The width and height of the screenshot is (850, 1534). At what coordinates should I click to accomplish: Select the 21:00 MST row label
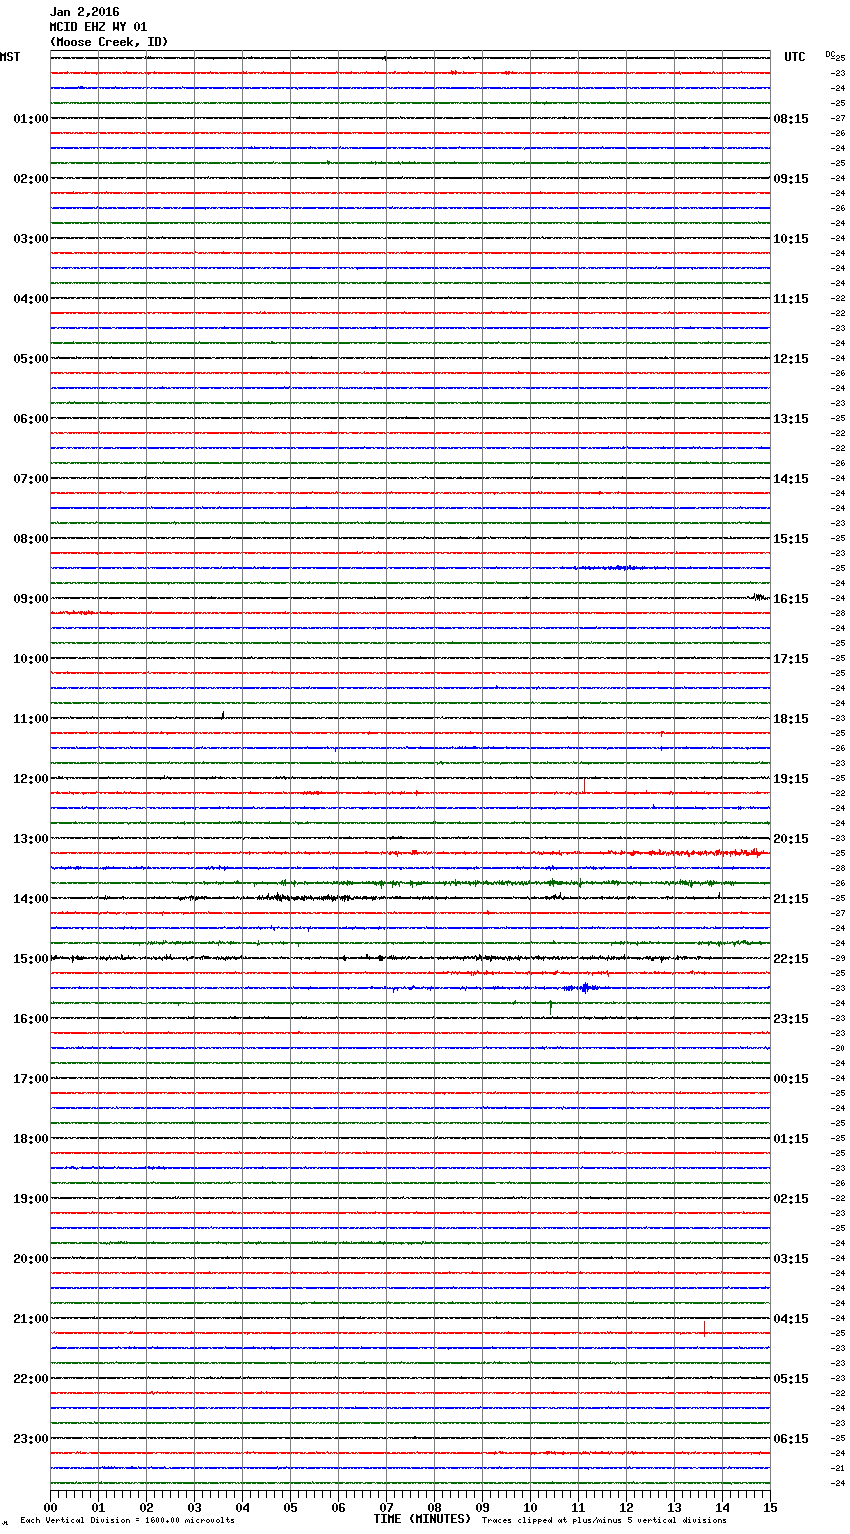31,1319
